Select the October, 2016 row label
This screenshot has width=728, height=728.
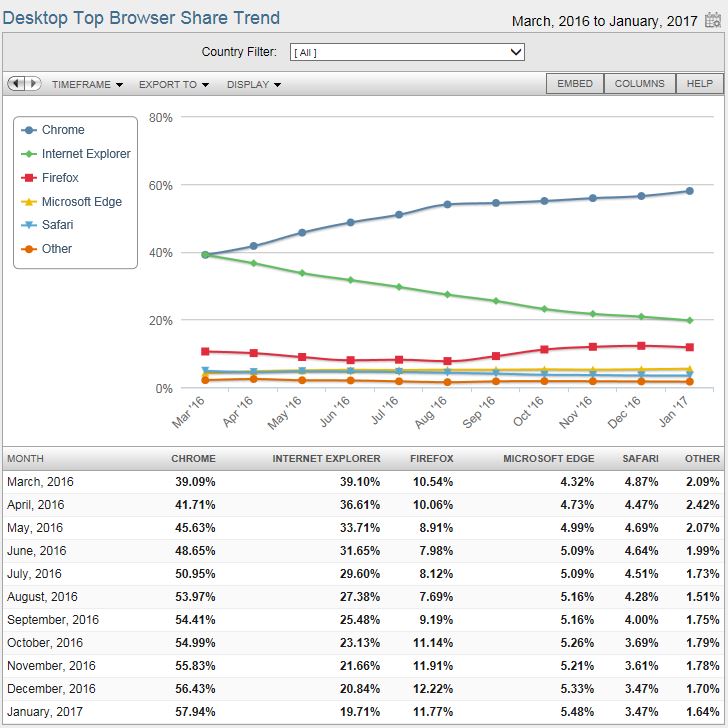(45, 643)
